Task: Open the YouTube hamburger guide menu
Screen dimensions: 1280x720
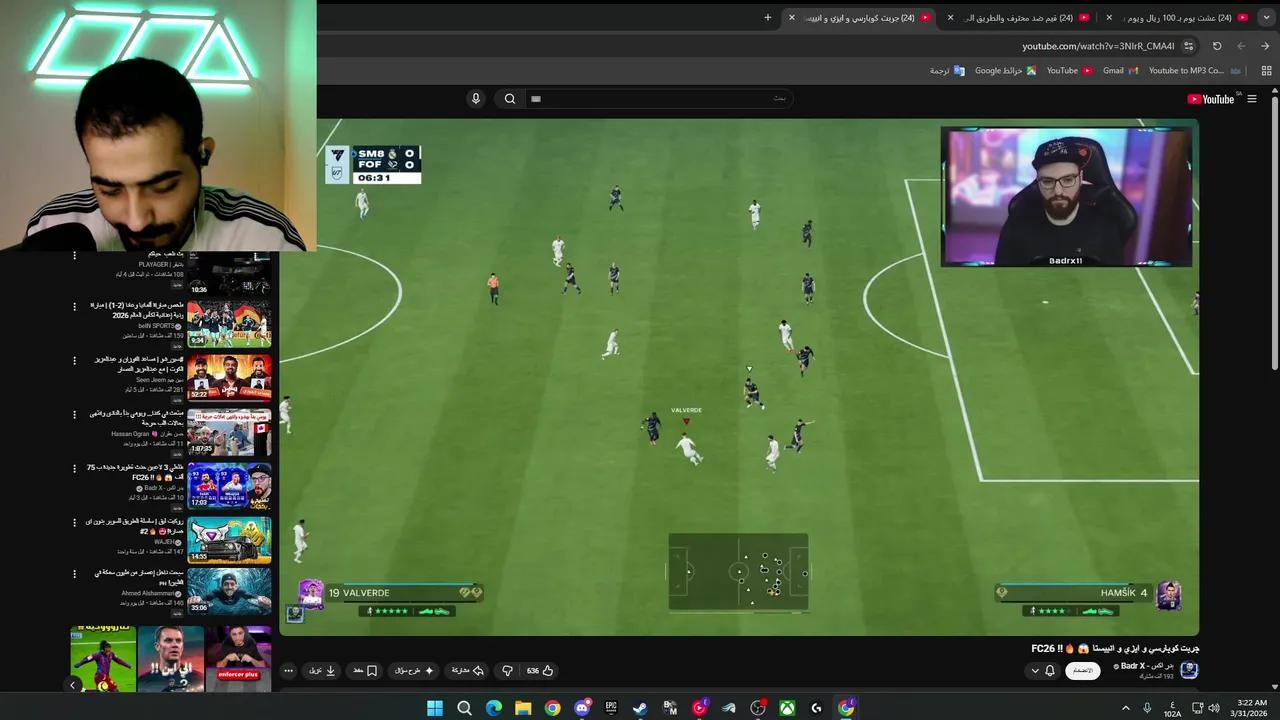Action: point(1251,99)
